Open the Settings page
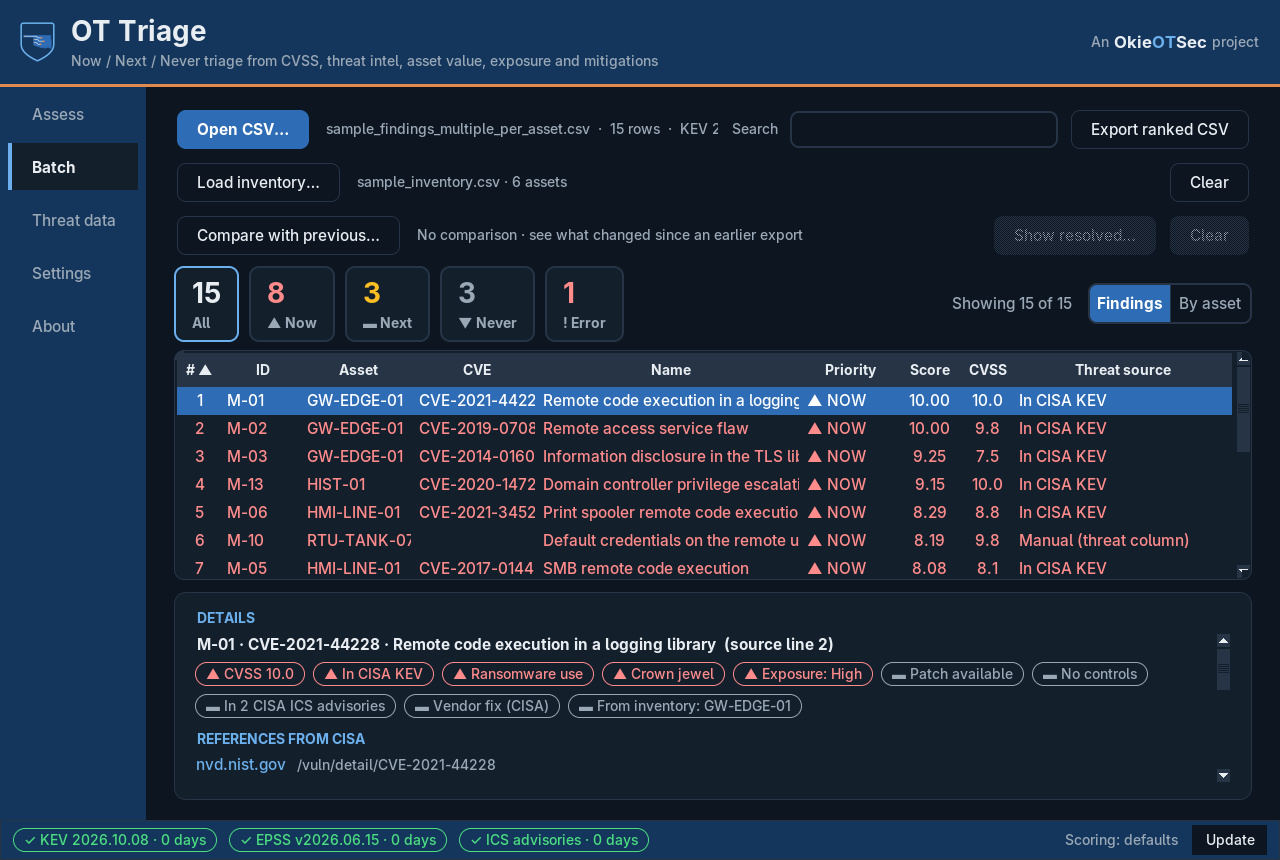The height and width of the screenshot is (860, 1280). coord(73,273)
